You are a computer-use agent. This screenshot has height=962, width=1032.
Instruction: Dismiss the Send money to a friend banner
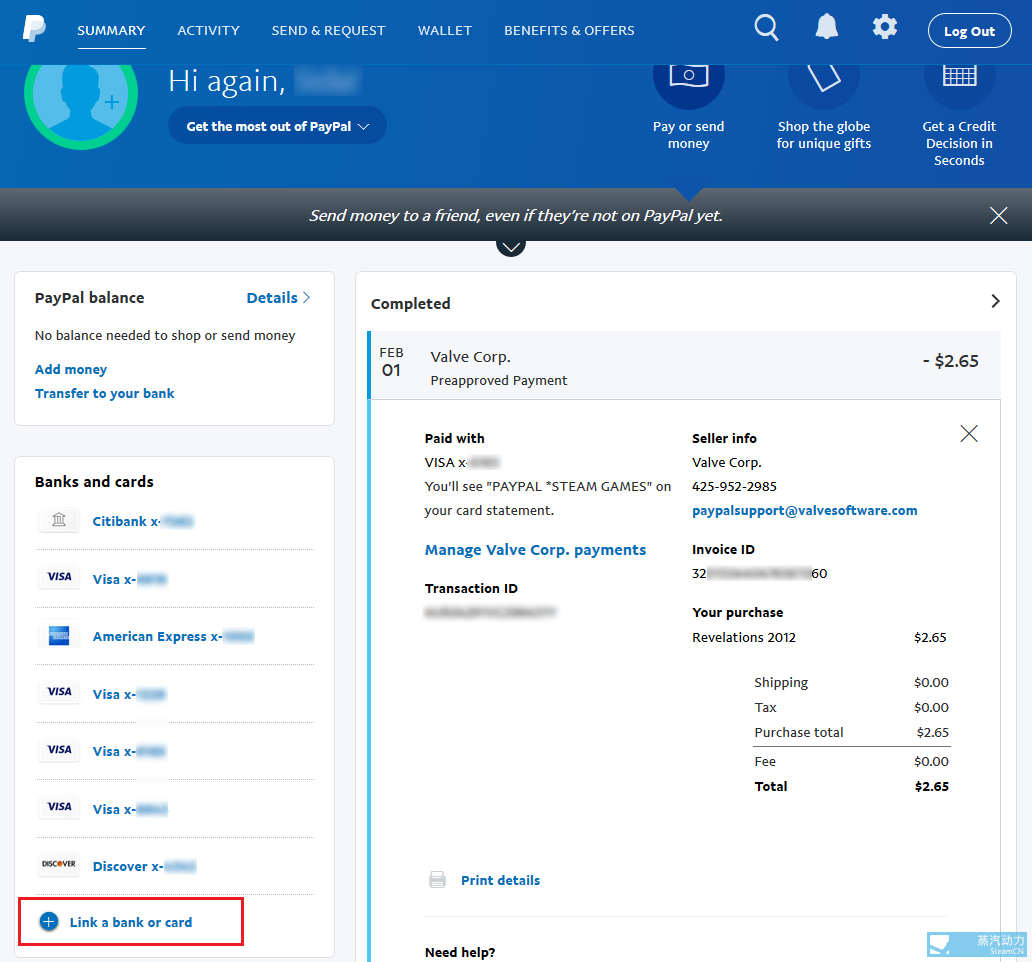998,215
